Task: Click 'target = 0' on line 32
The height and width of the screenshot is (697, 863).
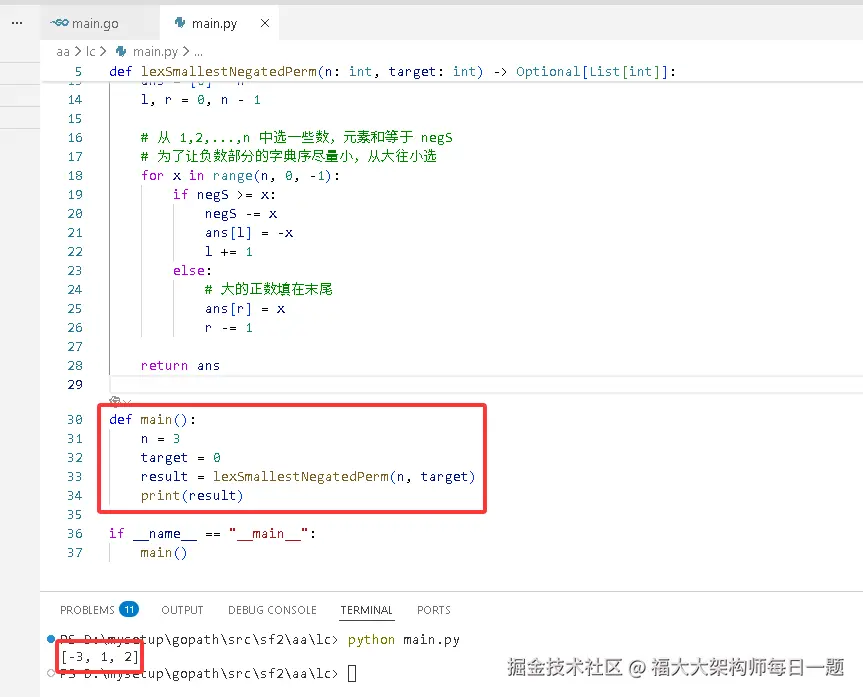Action: [181, 458]
